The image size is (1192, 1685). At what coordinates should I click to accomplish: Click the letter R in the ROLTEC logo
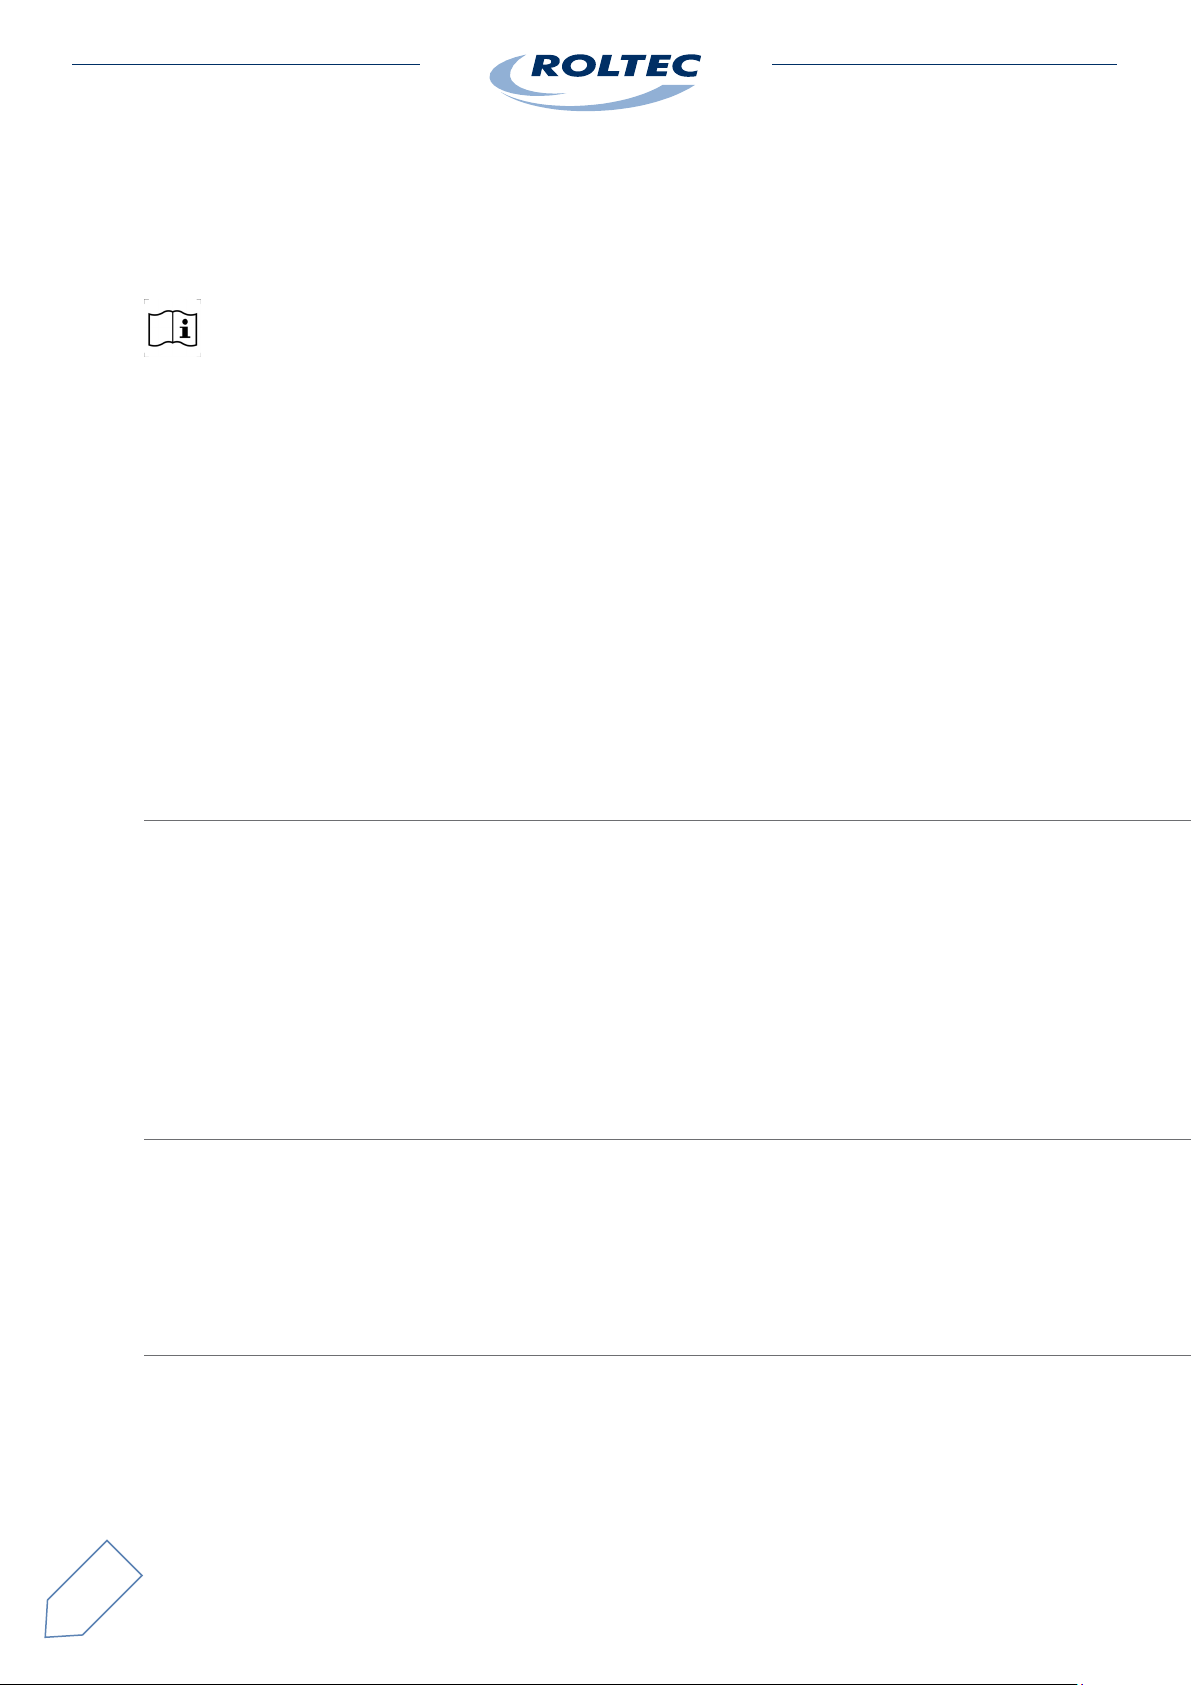coord(545,67)
